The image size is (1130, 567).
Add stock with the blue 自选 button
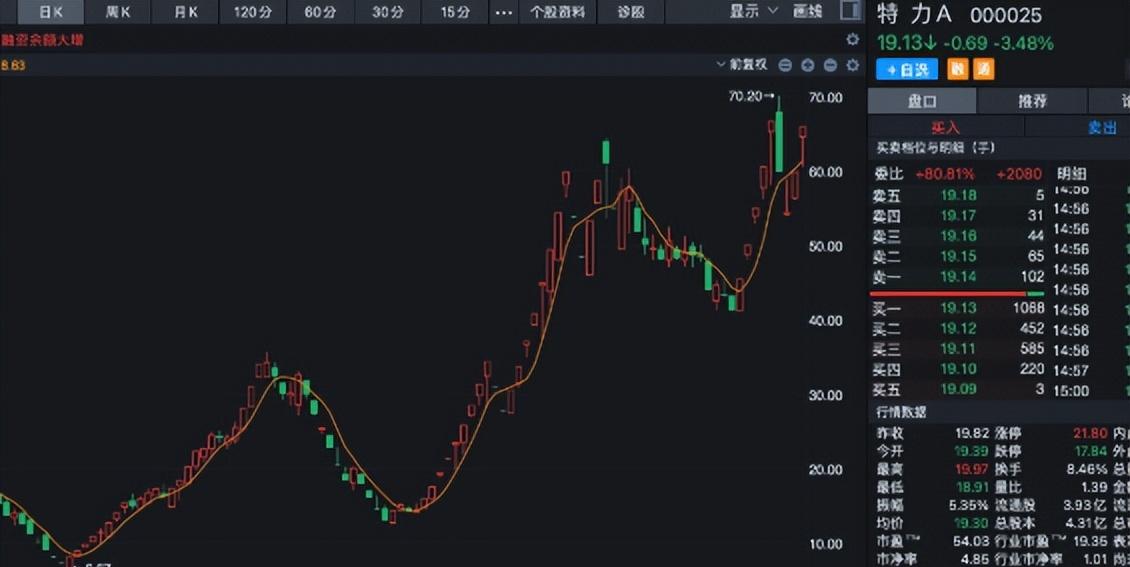click(907, 69)
